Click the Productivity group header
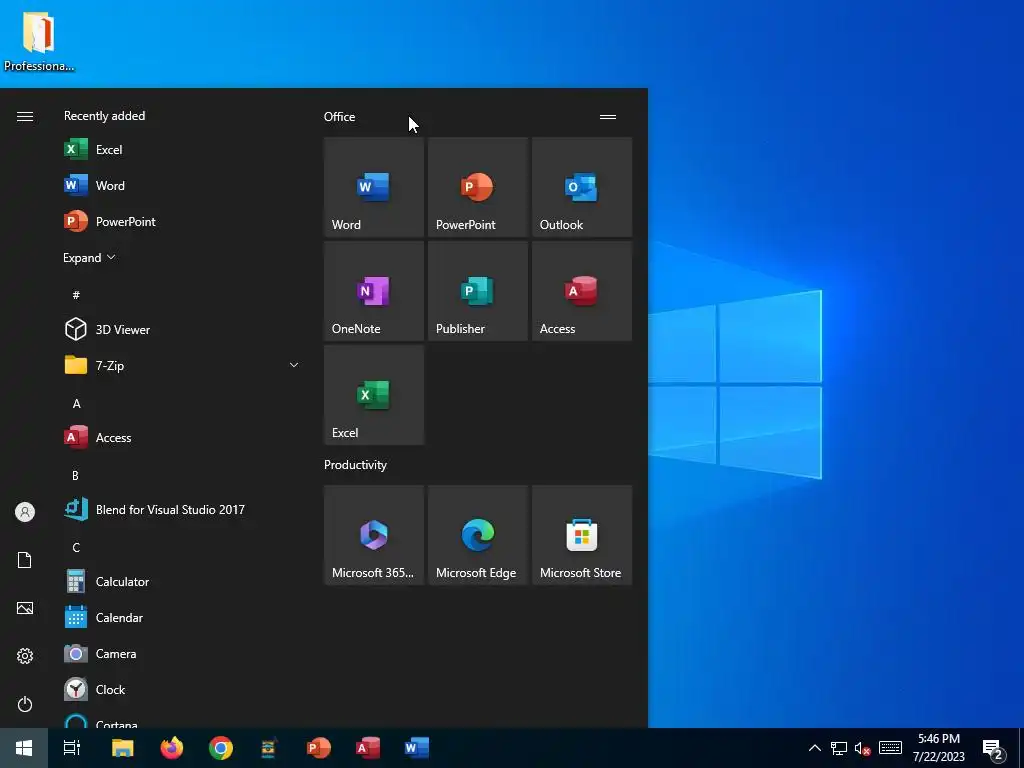 tap(355, 465)
